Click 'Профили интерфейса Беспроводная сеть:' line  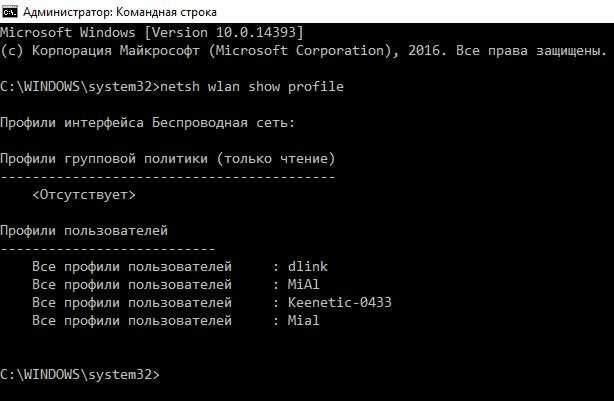coord(148,123)
